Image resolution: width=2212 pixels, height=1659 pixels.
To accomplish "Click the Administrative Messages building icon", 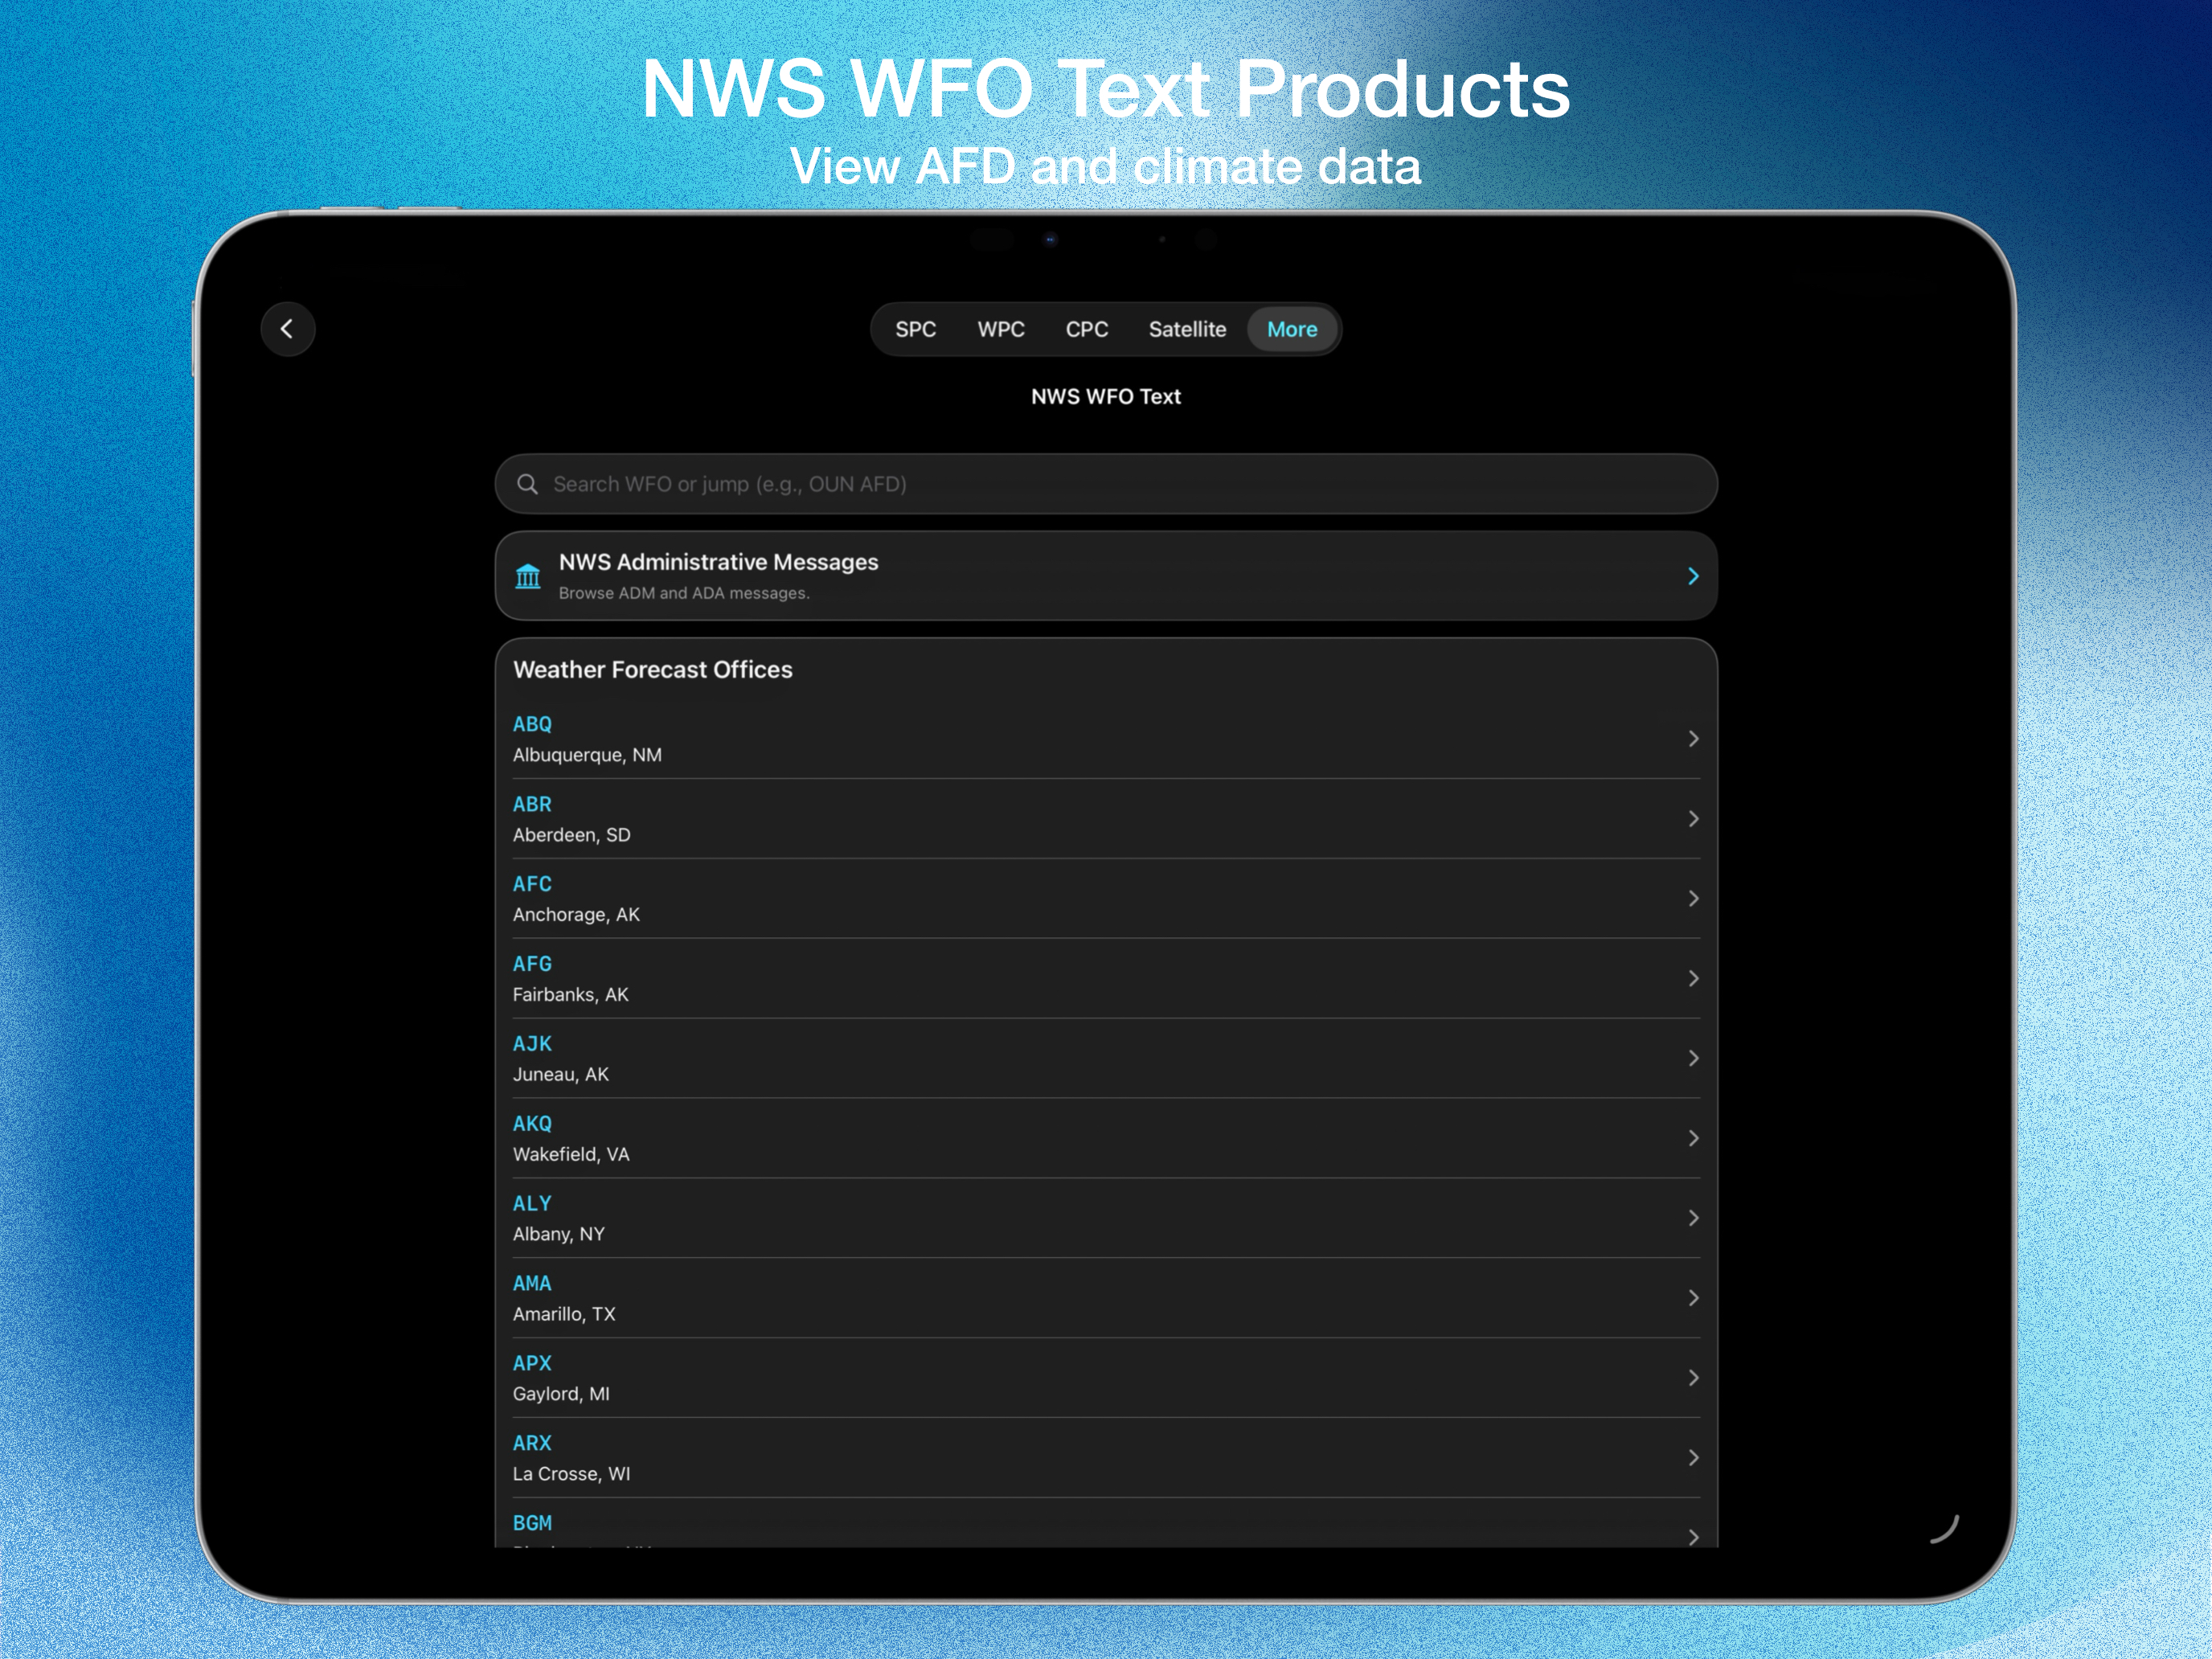I will click(528, 576).
